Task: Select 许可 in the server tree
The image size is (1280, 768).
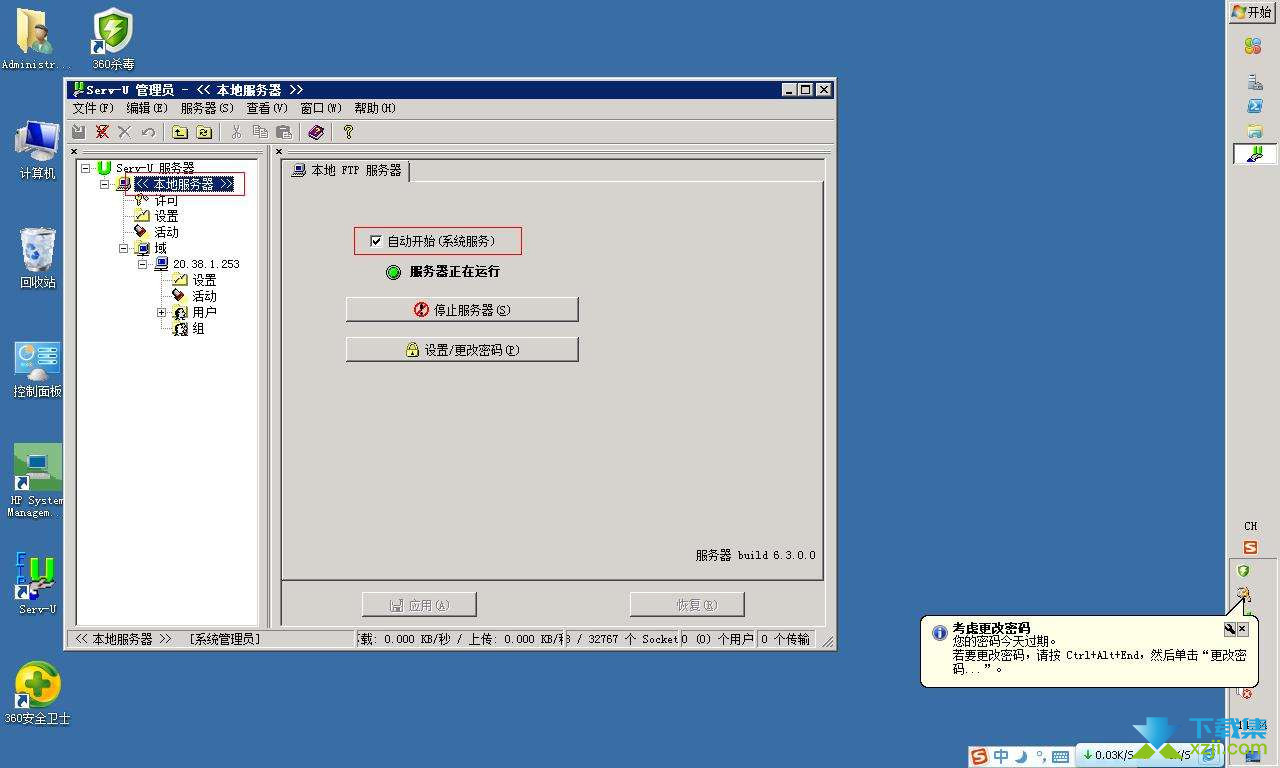Action: (166, 201)
